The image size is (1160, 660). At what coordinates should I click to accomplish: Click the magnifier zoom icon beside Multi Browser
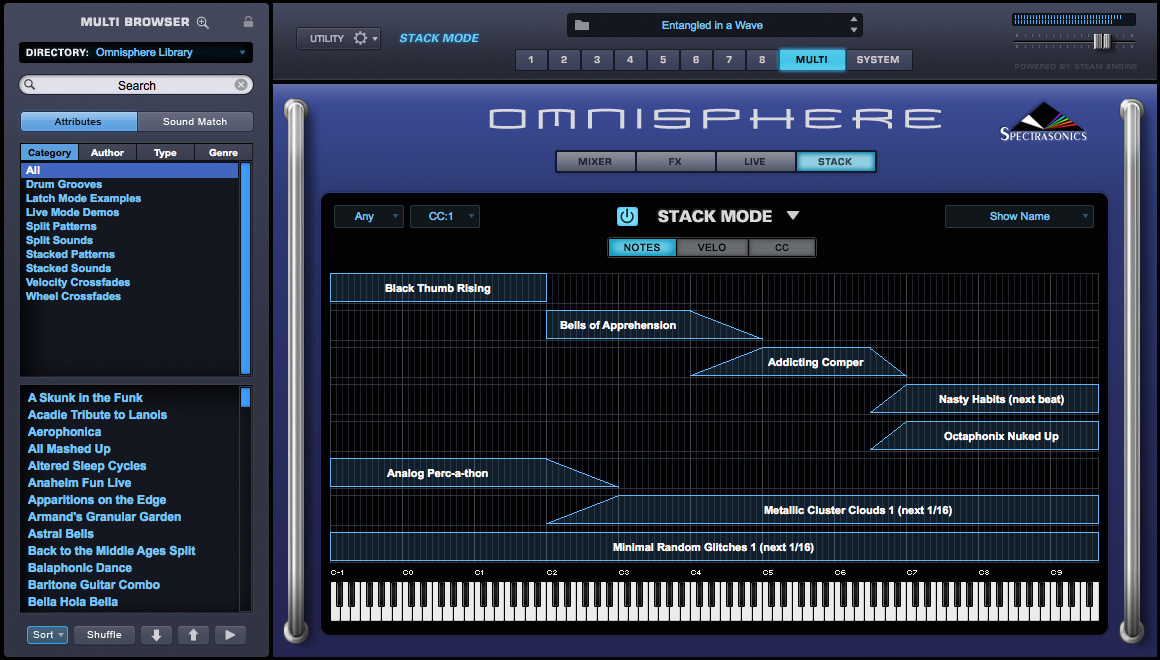tap(203, 22)
